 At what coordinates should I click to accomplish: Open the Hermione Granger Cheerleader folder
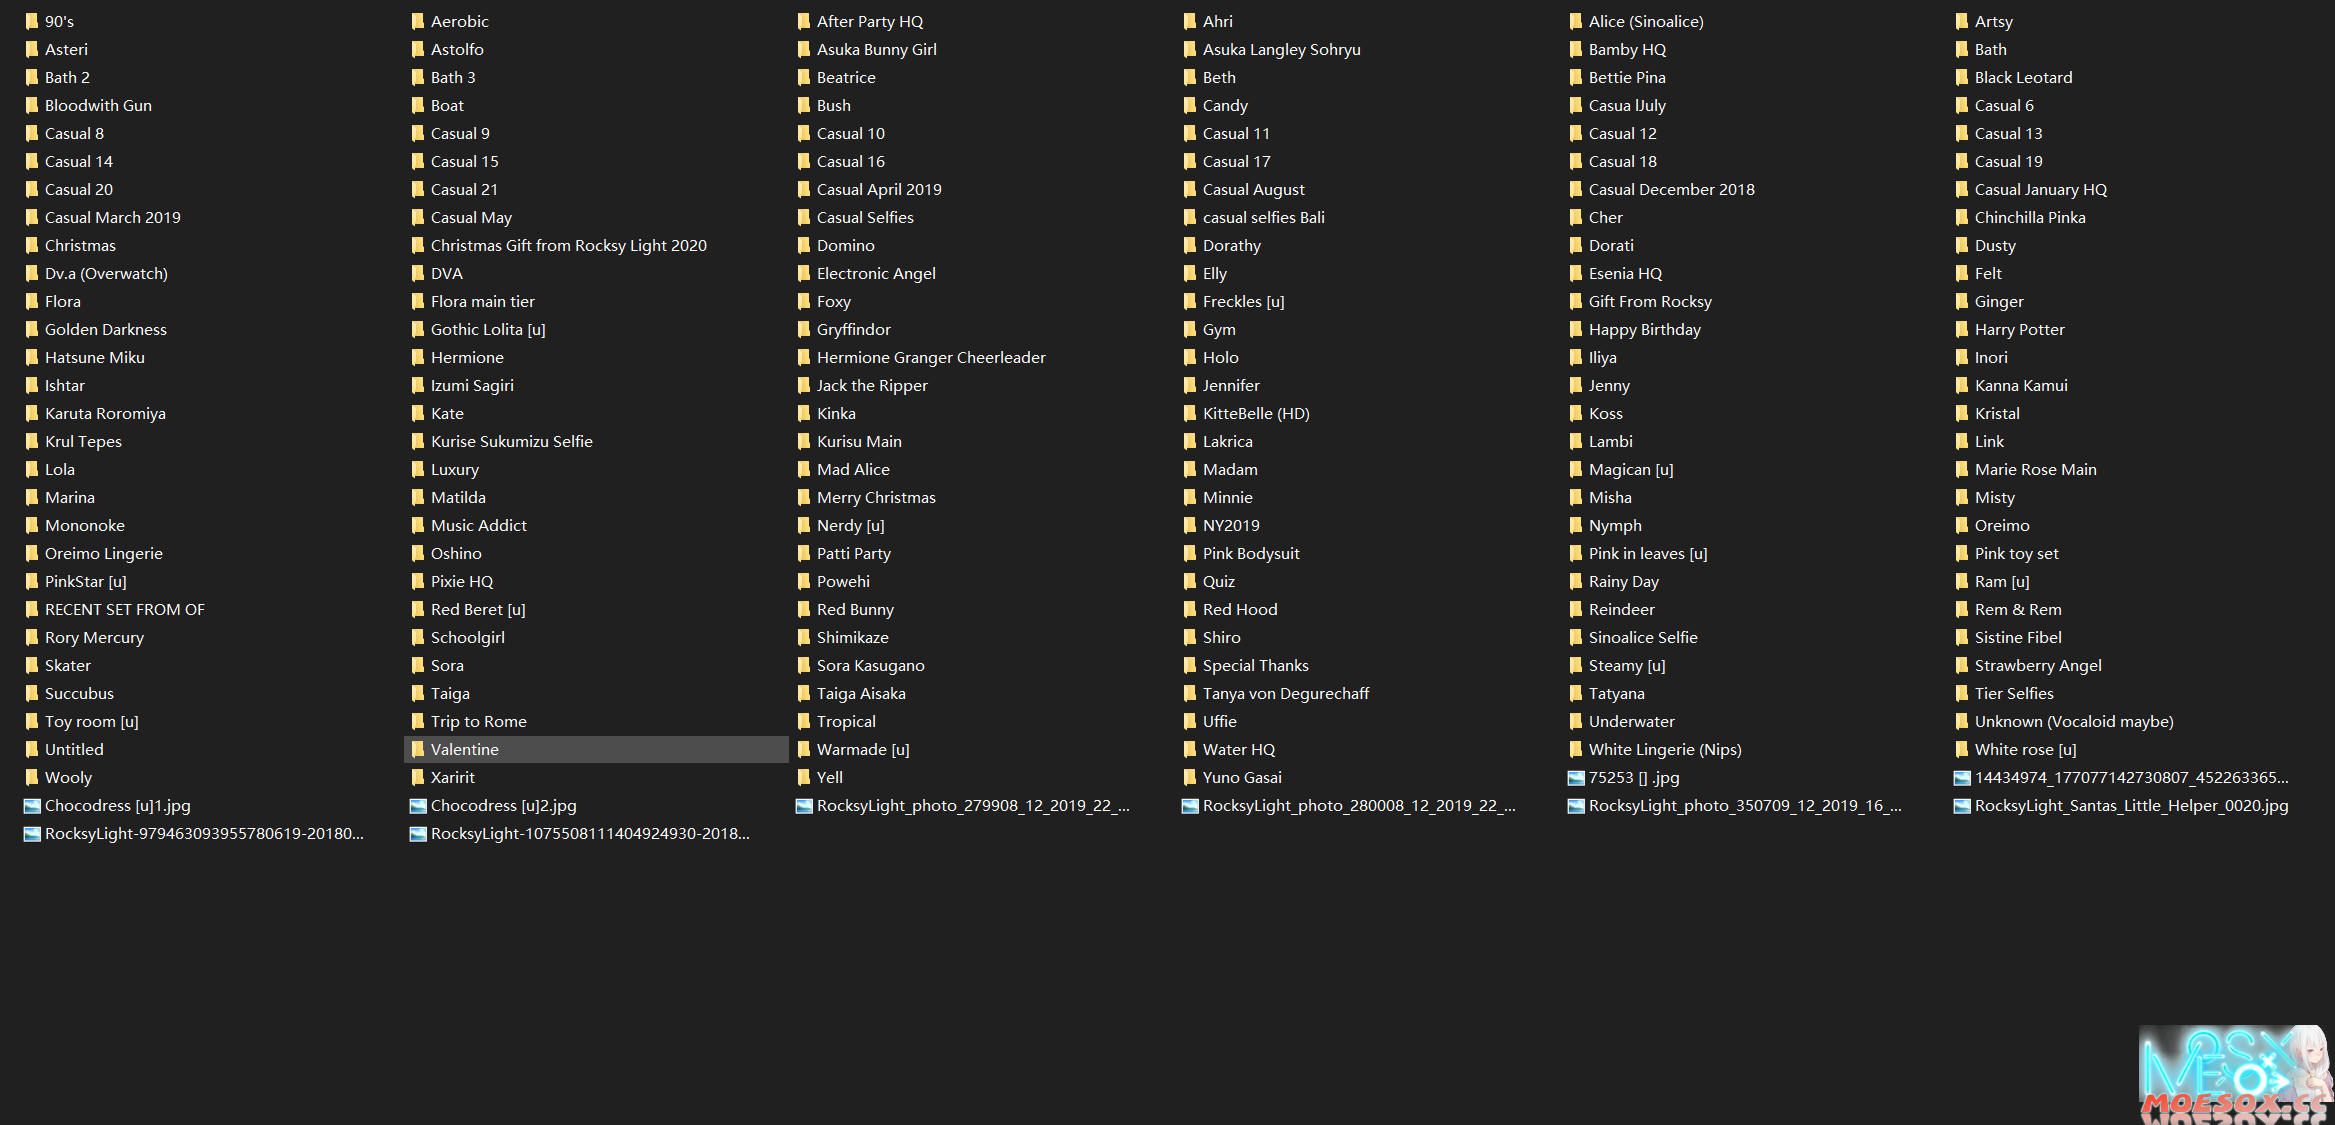coord(932,356)
